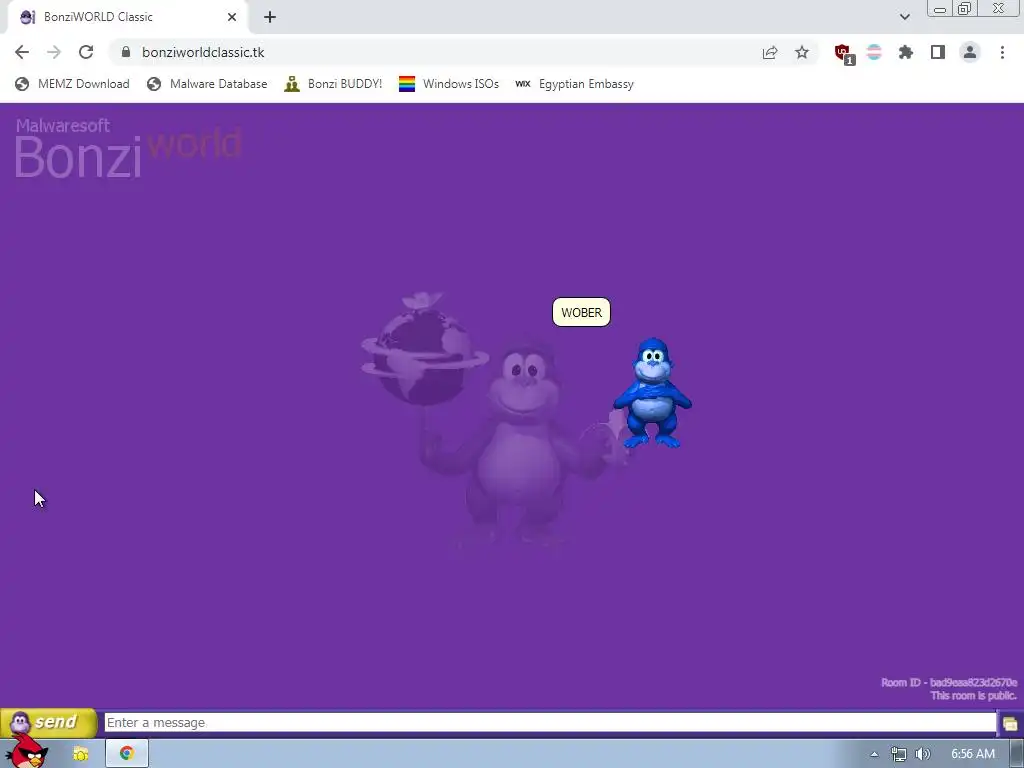Open the uBlock Origin extension

click(x=844, y=53)
